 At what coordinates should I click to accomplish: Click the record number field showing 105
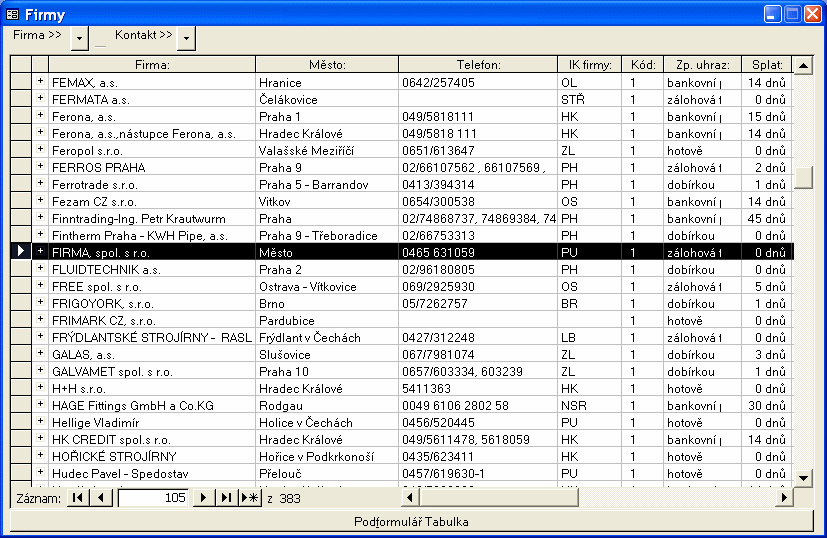click(x=152, y=498)
